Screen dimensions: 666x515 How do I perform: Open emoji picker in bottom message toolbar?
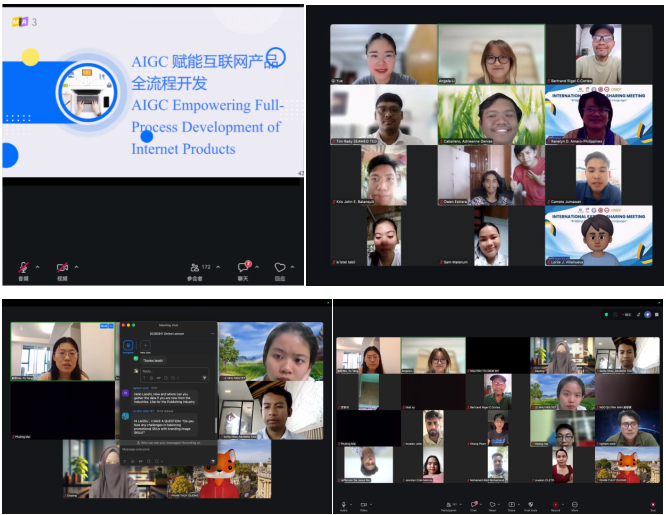click(133, 461)
